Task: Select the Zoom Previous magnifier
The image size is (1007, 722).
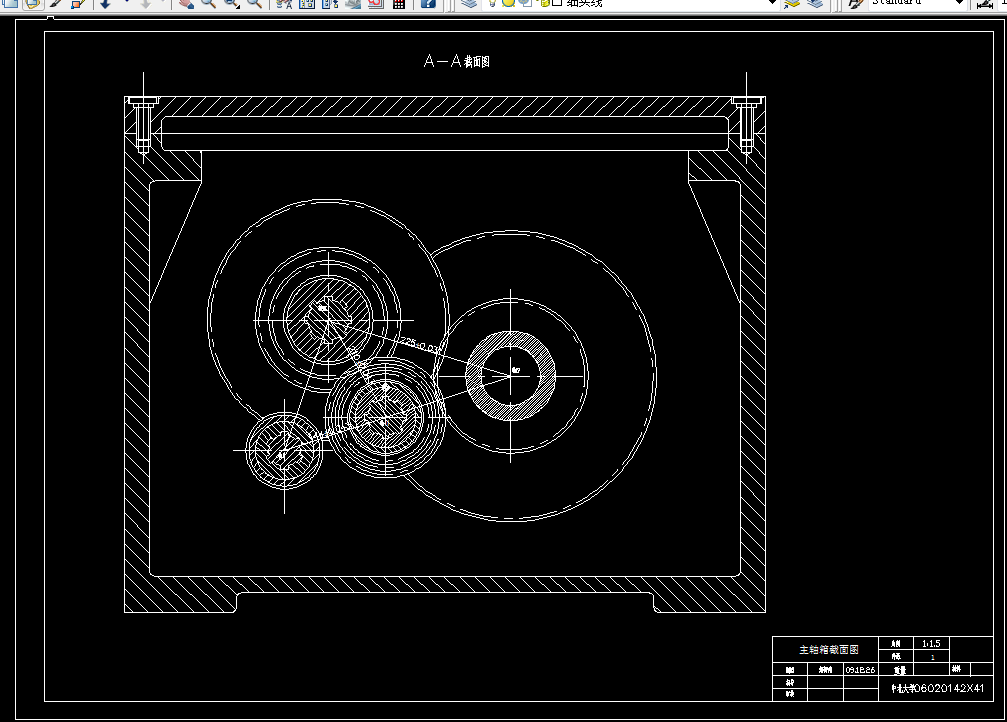Action: 254,3
